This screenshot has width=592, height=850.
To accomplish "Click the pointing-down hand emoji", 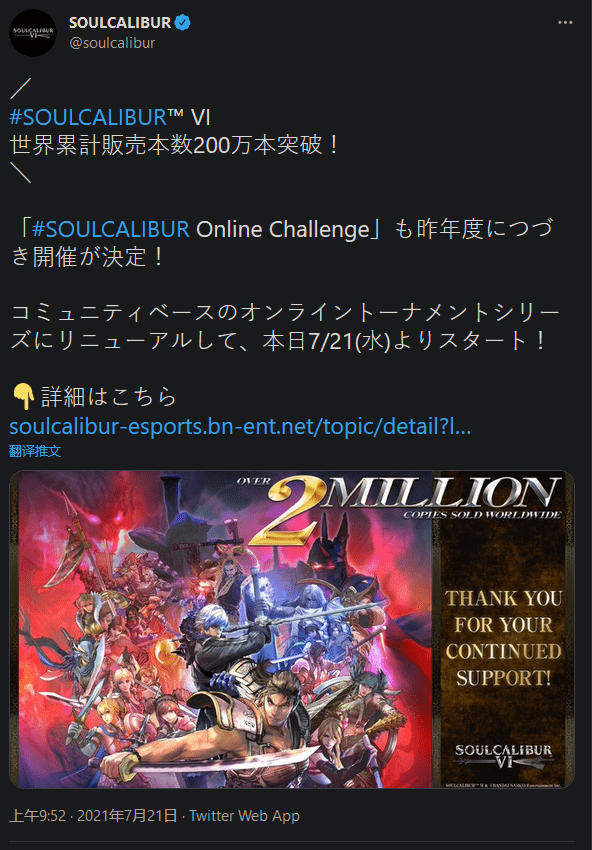I will pyautogui.click(x=23, y=398).
